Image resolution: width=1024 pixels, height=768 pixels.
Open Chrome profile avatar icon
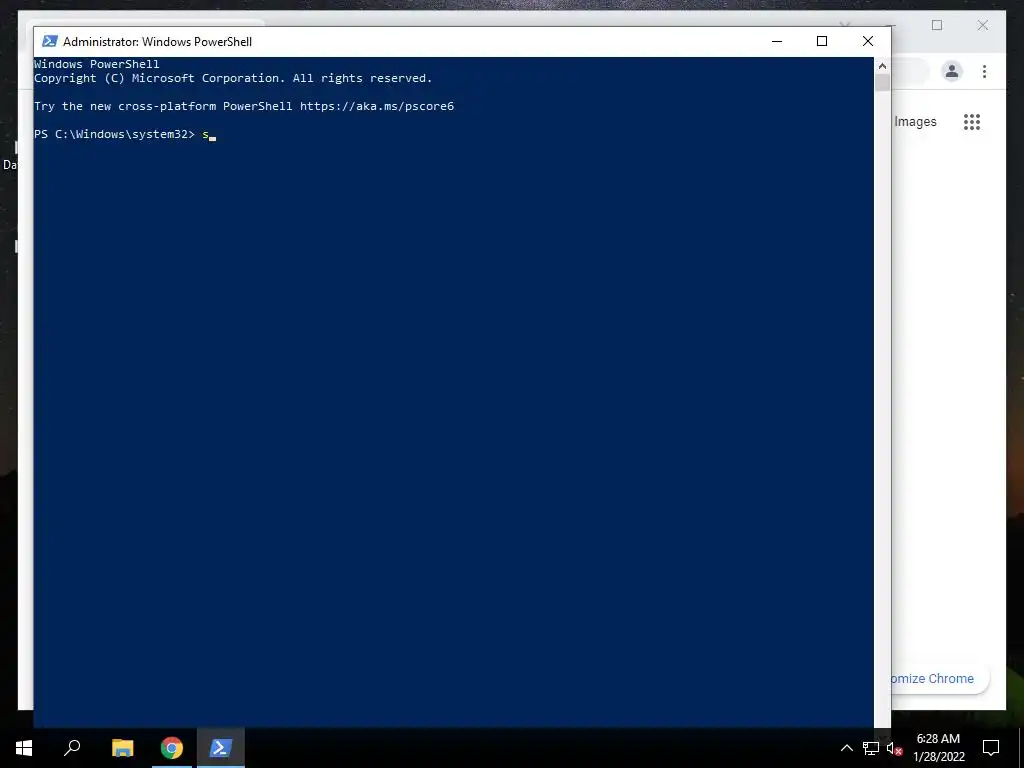(x=952, y=71)
